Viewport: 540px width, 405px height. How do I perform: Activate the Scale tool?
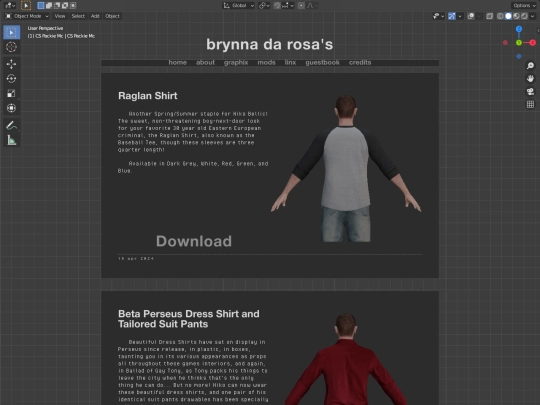pyautogui.click(x=11, y=93)
